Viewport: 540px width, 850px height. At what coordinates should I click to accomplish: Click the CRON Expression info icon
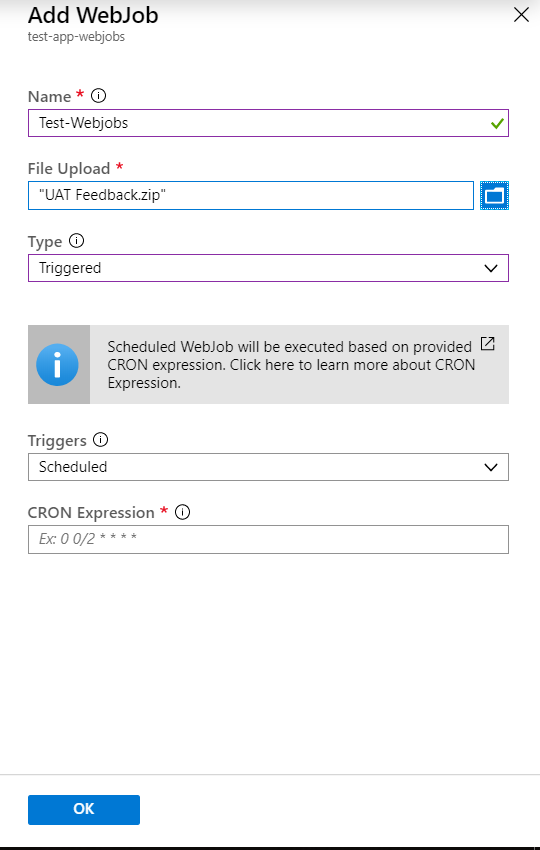coord(183,512)
